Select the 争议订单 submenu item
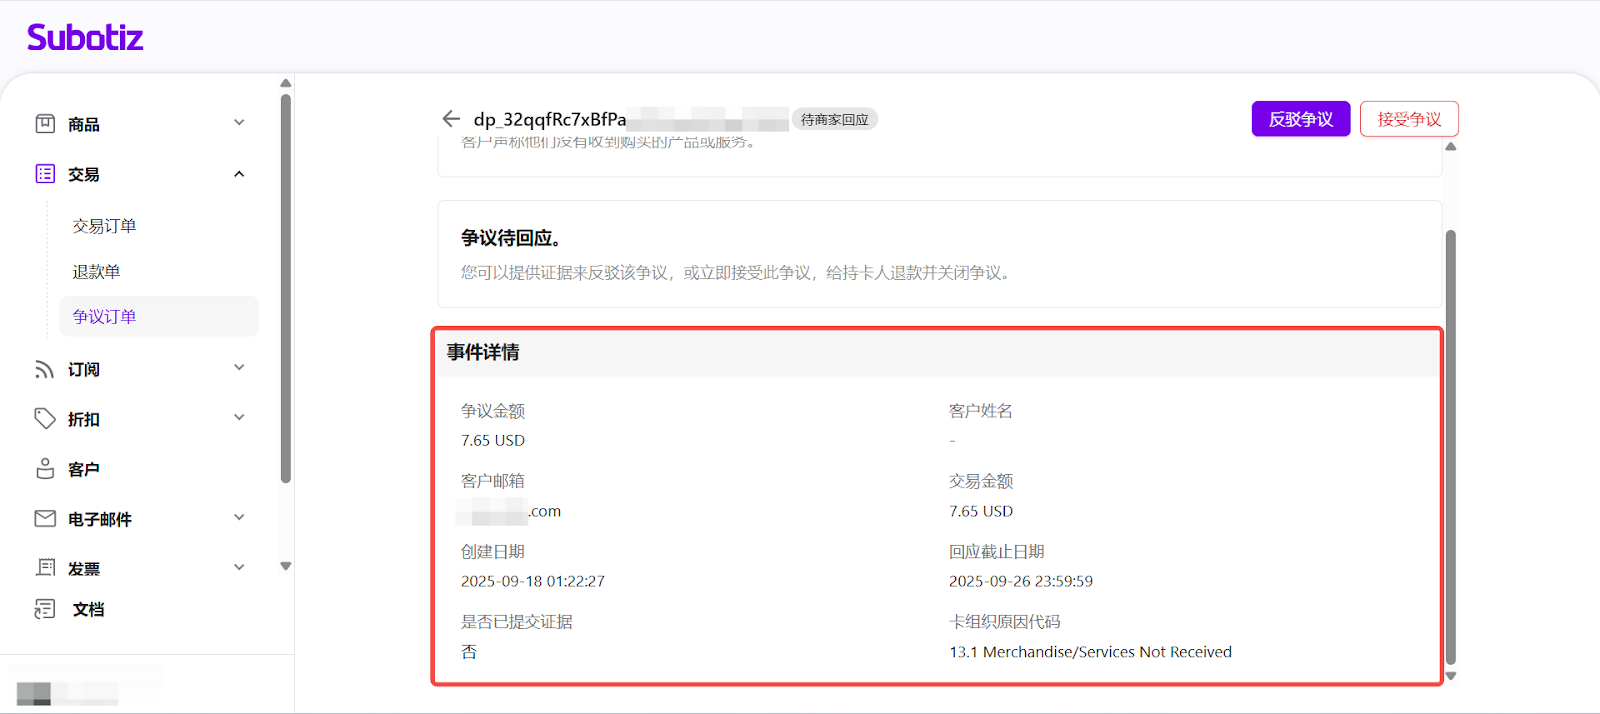Screen dimensions: 1600x714 (x=104, y=317)
